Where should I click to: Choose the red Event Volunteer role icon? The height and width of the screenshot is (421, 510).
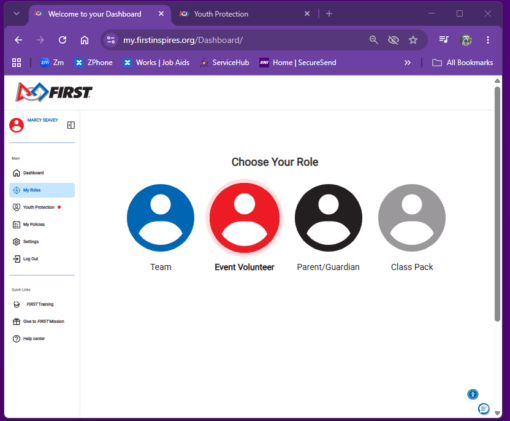tap(245, 218)
